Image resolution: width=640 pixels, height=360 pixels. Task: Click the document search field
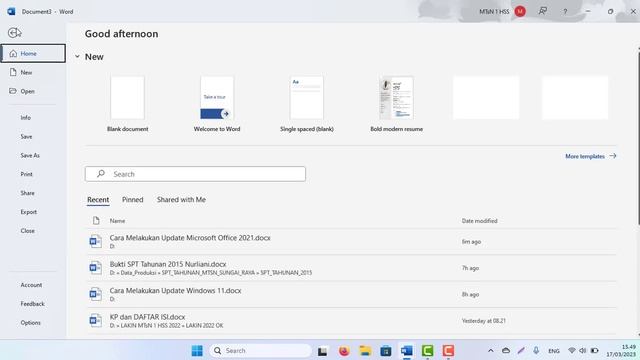(195, 174)
